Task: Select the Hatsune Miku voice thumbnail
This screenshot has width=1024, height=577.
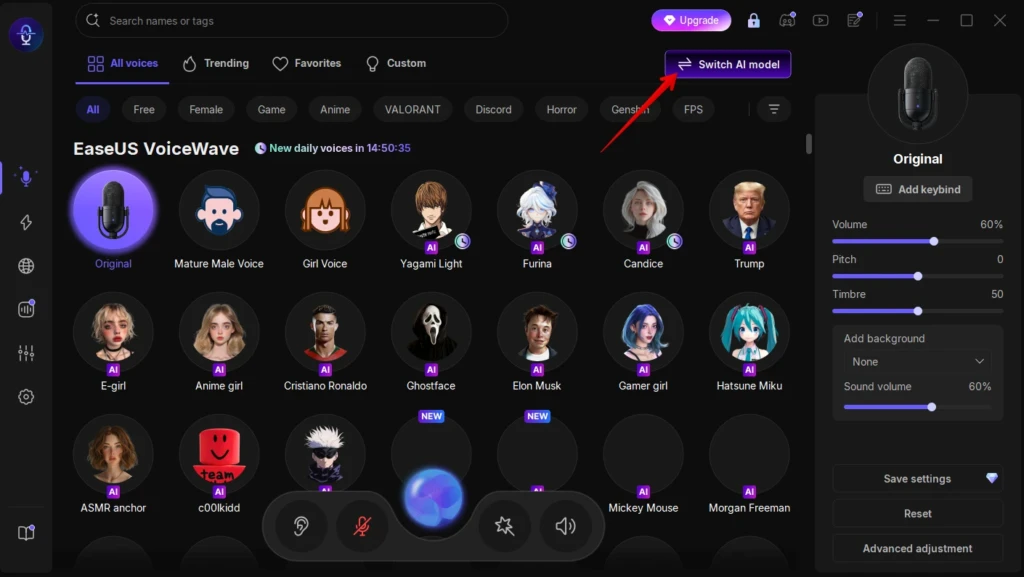Action: (x=749, y=332)
